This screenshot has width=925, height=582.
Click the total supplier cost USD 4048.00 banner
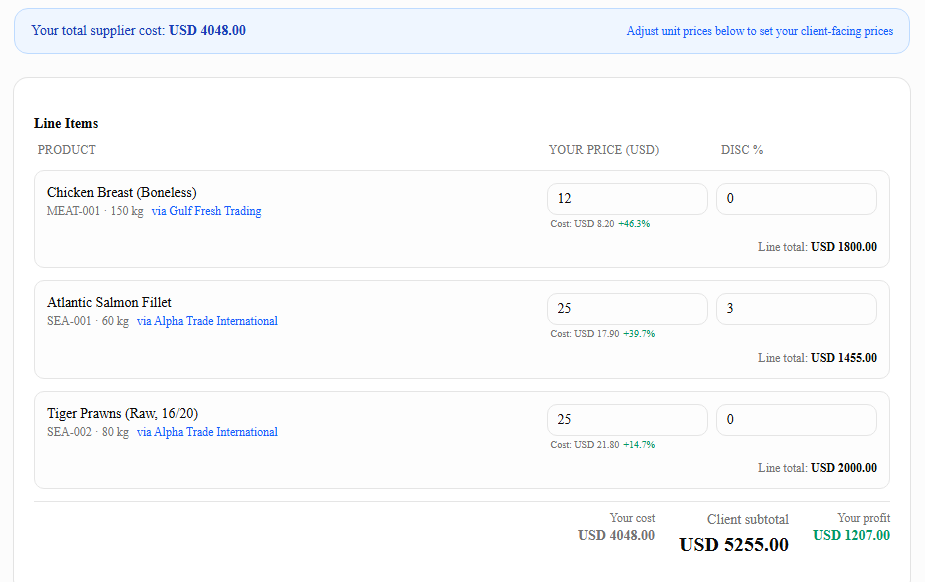tap(462, 31)
